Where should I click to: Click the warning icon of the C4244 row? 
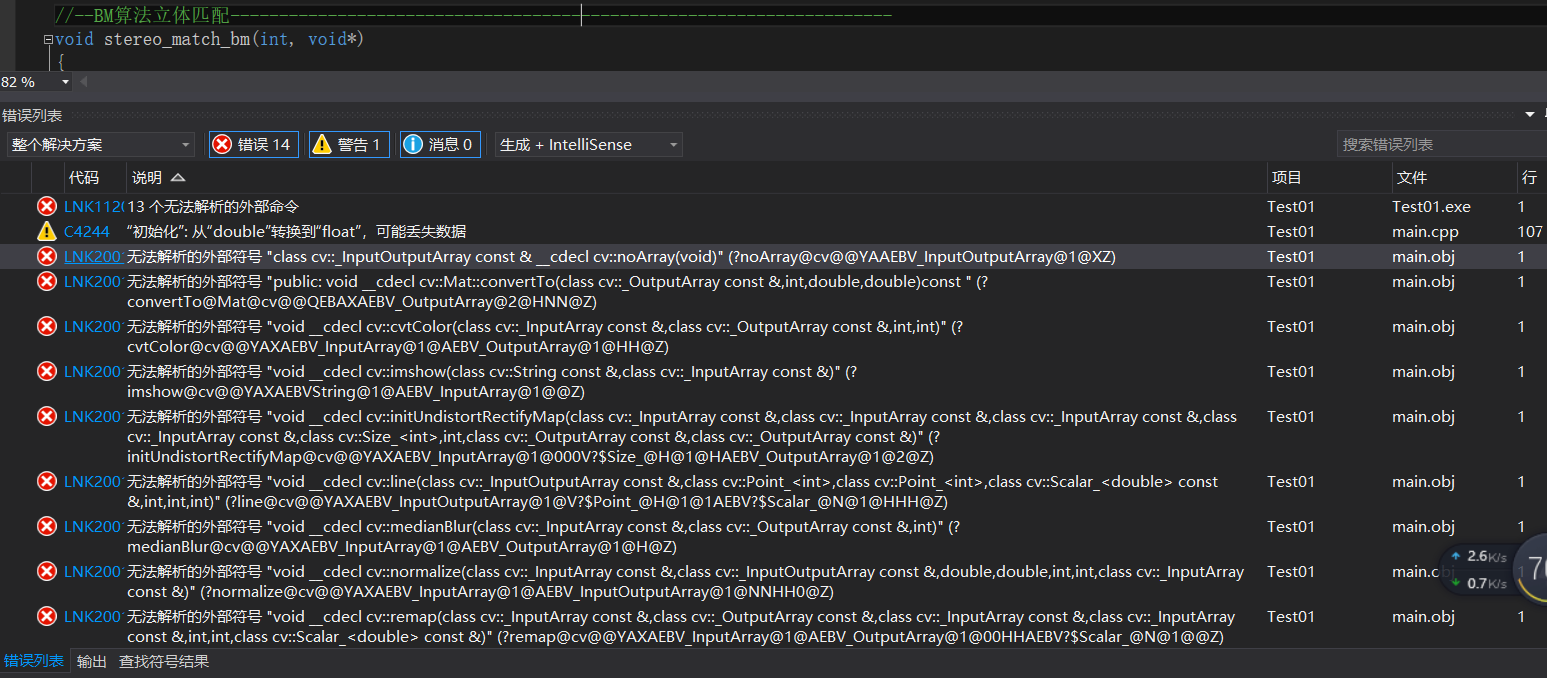point(46,232)
